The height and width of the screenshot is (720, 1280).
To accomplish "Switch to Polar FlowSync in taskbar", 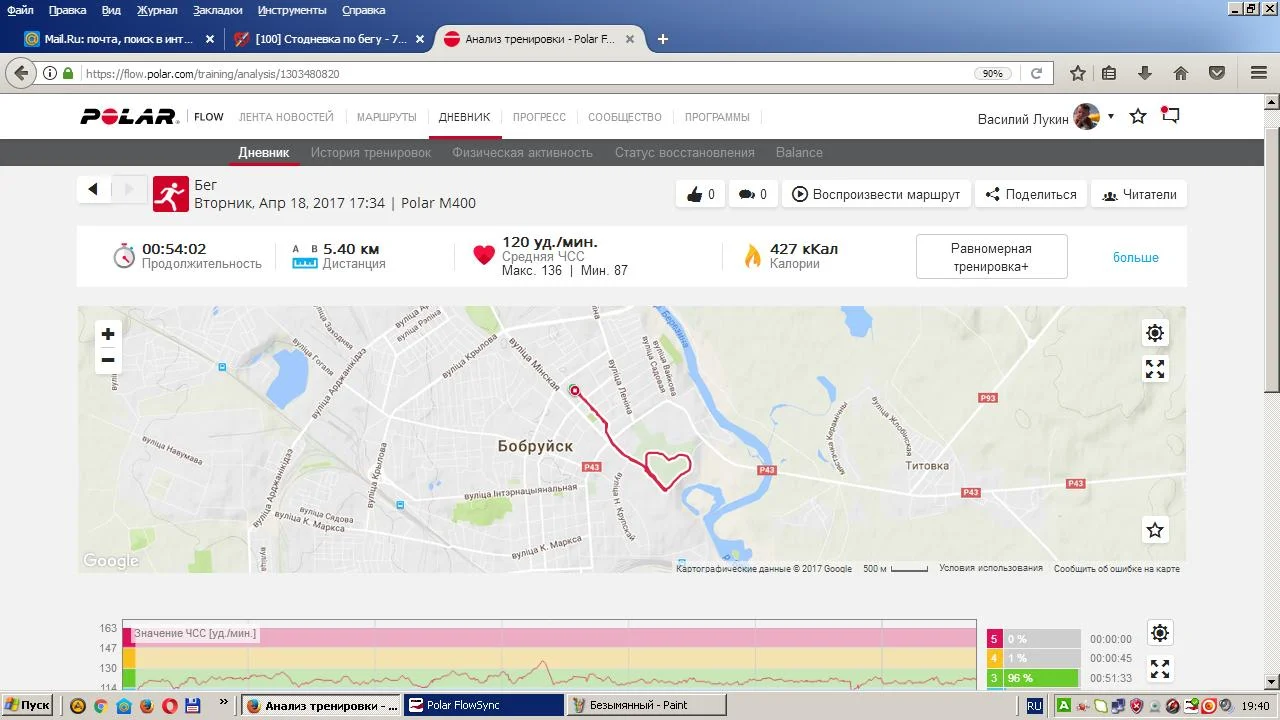I will click(484, 705).
